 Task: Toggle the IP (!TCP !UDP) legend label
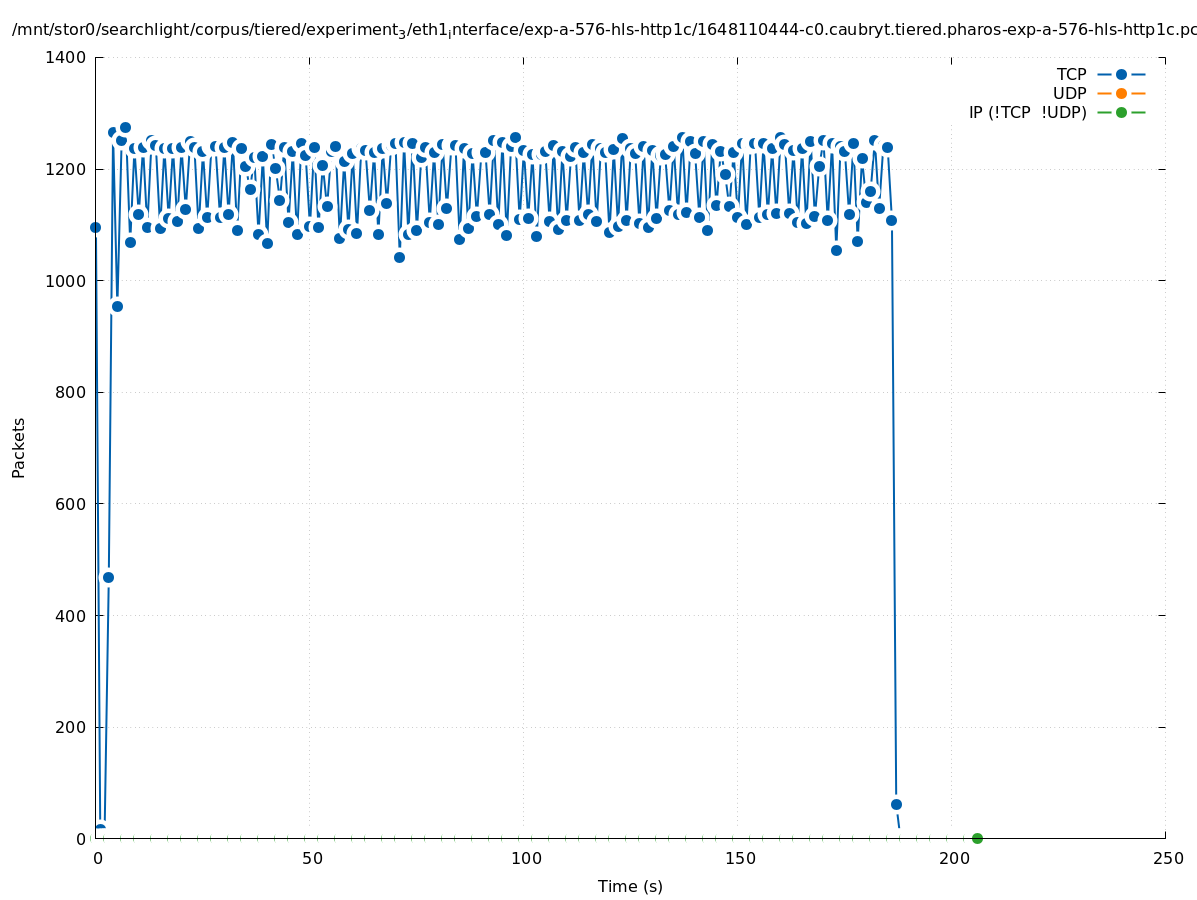pos(1027,112)
